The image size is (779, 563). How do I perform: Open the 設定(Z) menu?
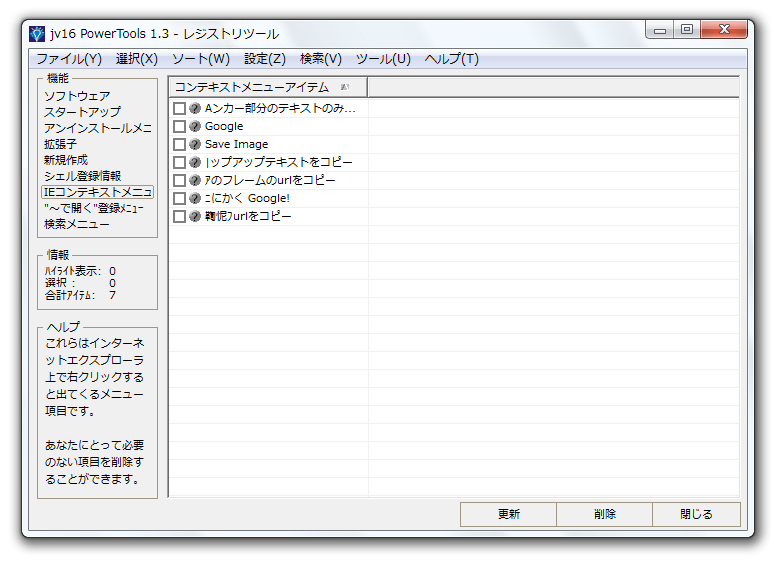click(x=265, y=59)
